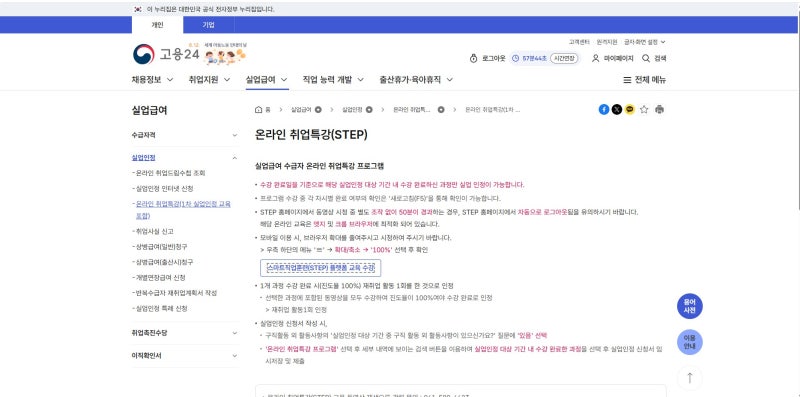800x397 pixels.
Task: Open 마이페이지 via the person icon
Action: [x=595, y=59]
